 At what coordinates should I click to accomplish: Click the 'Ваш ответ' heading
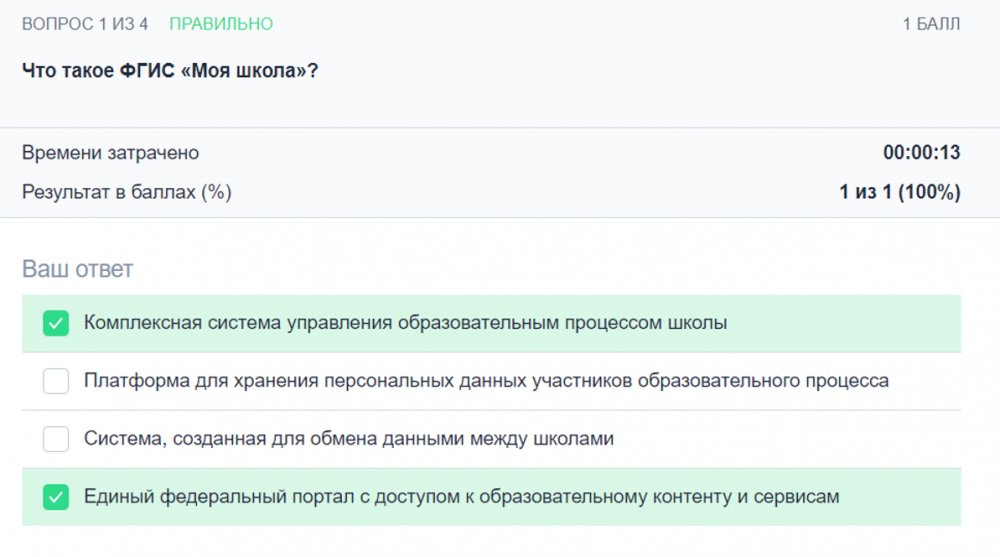[77, 269]
